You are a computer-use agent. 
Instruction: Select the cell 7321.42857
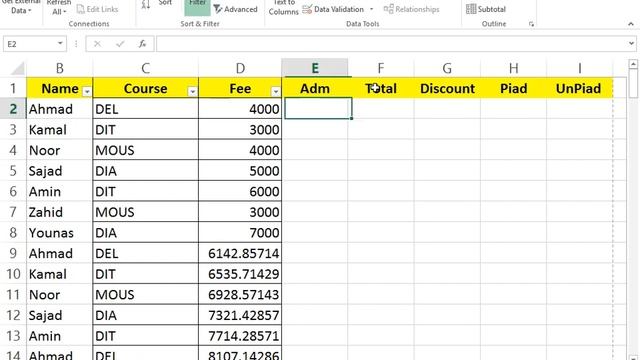(240, 315)
